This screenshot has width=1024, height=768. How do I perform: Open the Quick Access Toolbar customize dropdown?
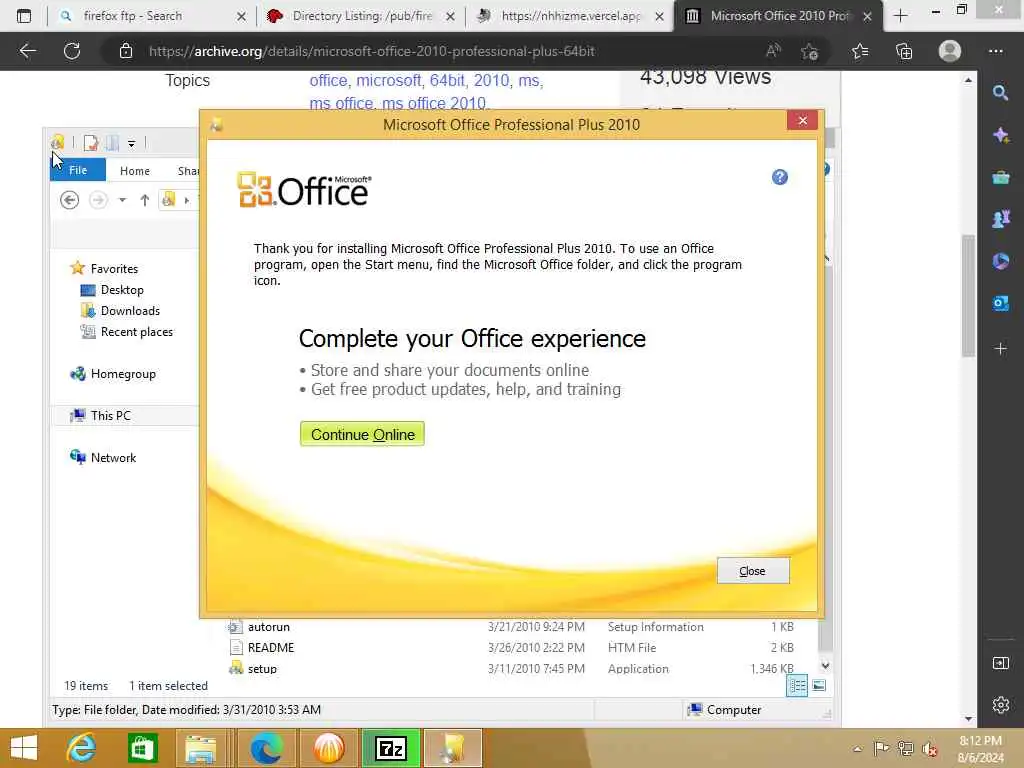(x=131, y=143)
